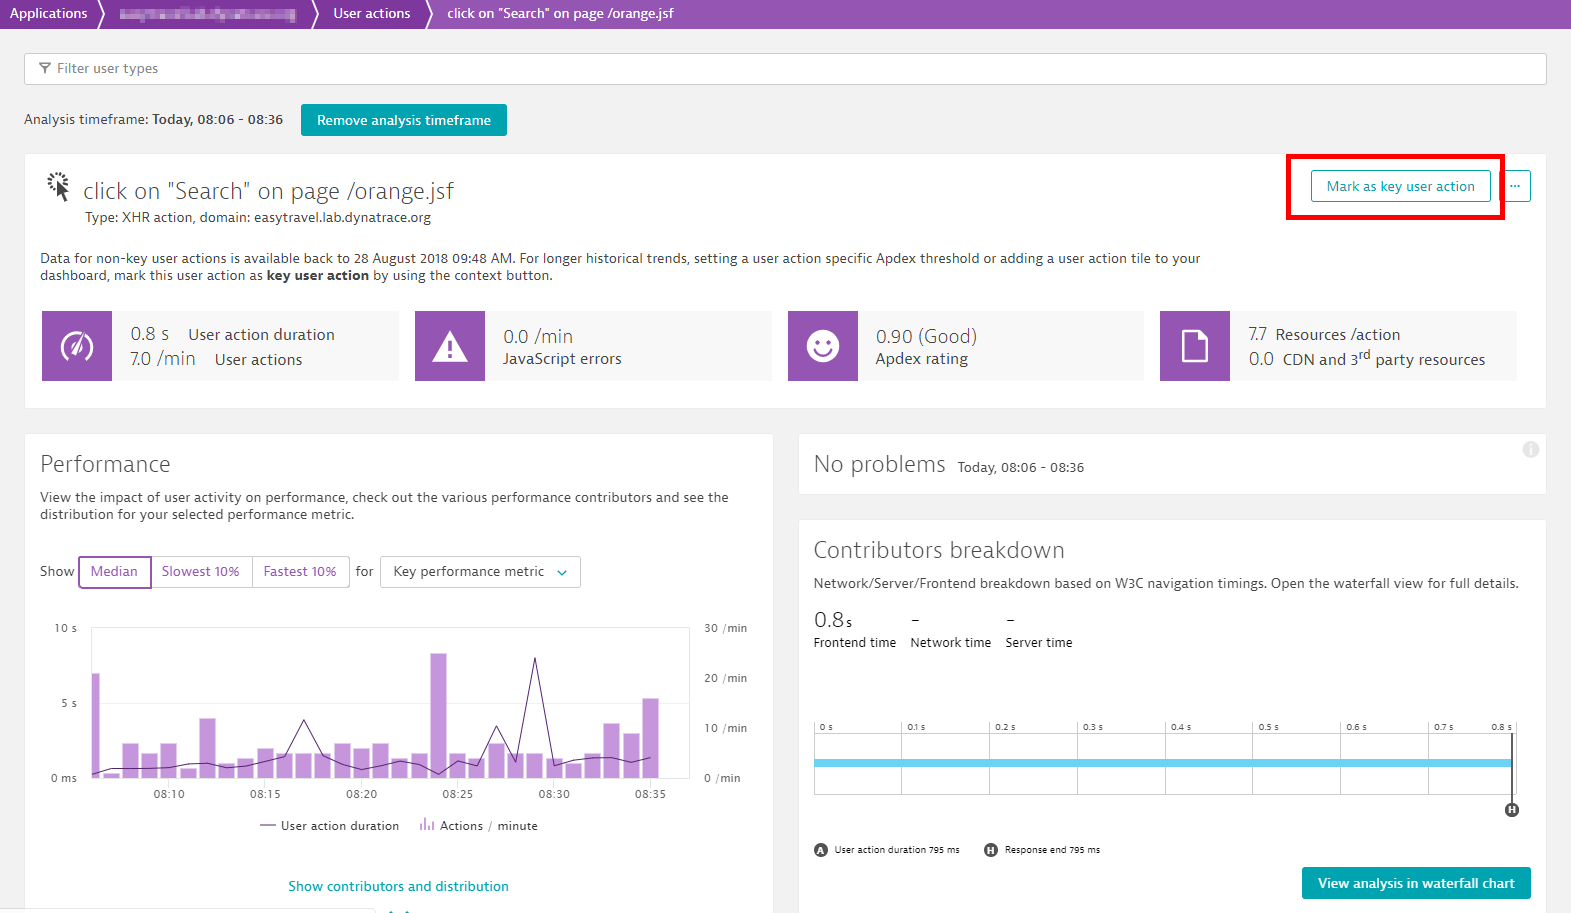Viewport: 1571px width, 913px height.
Task: Click the speedometer user action duration icon
Action: pos(77,346)
